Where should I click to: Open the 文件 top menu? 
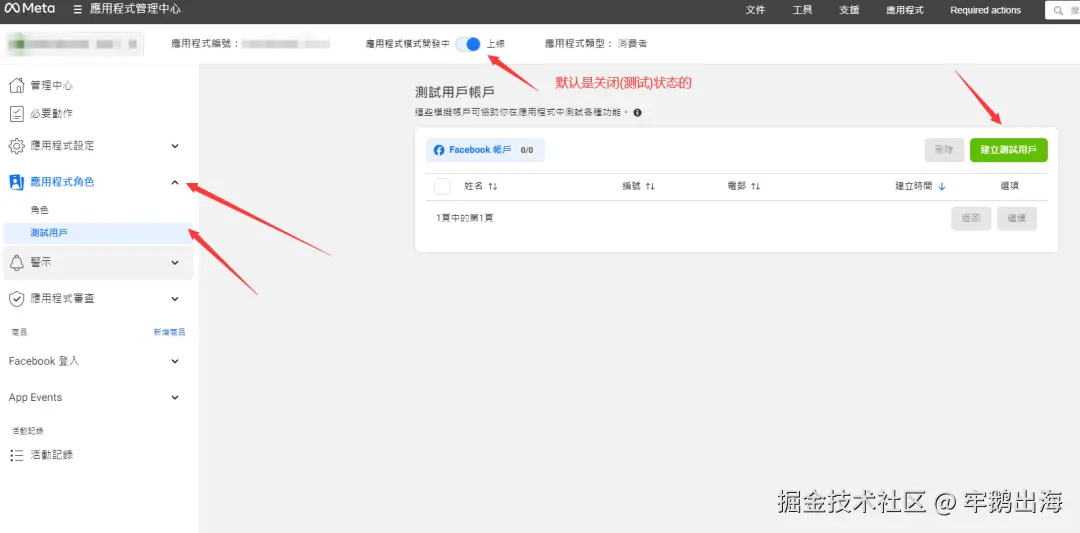tap(756, 10)
